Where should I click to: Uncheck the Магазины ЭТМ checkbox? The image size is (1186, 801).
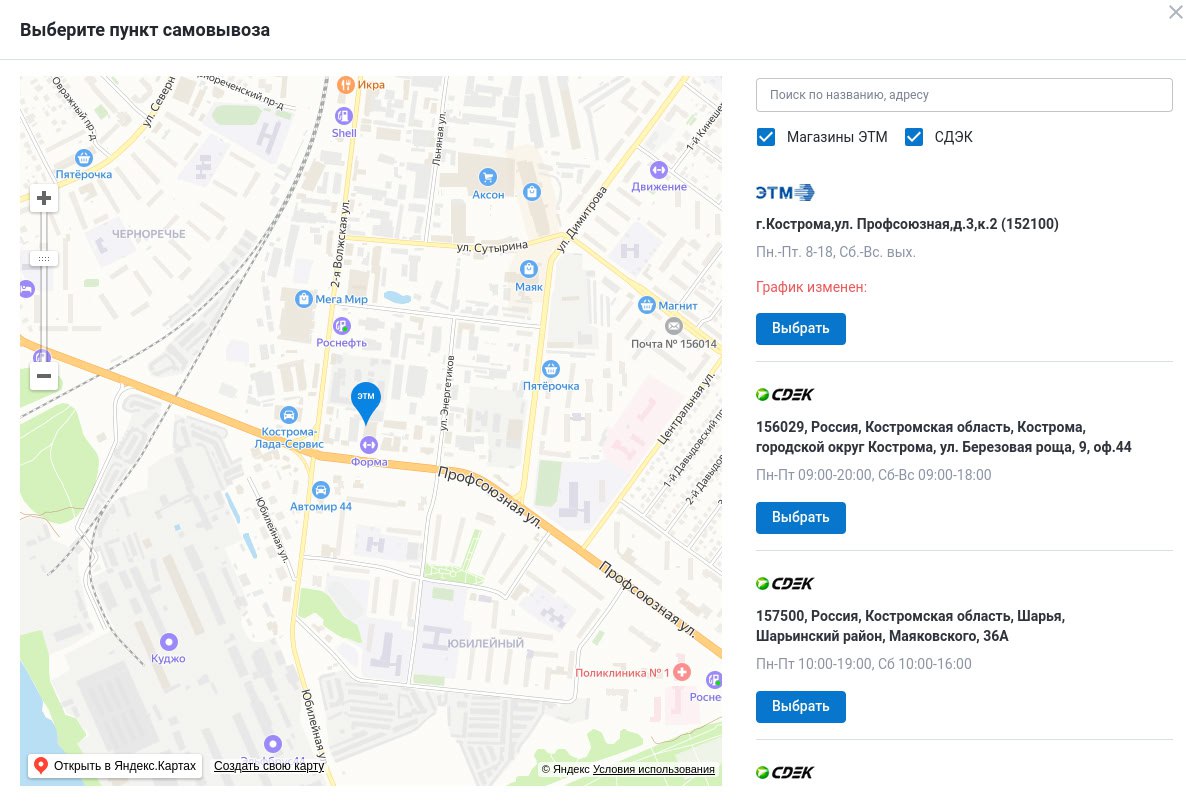765,137
